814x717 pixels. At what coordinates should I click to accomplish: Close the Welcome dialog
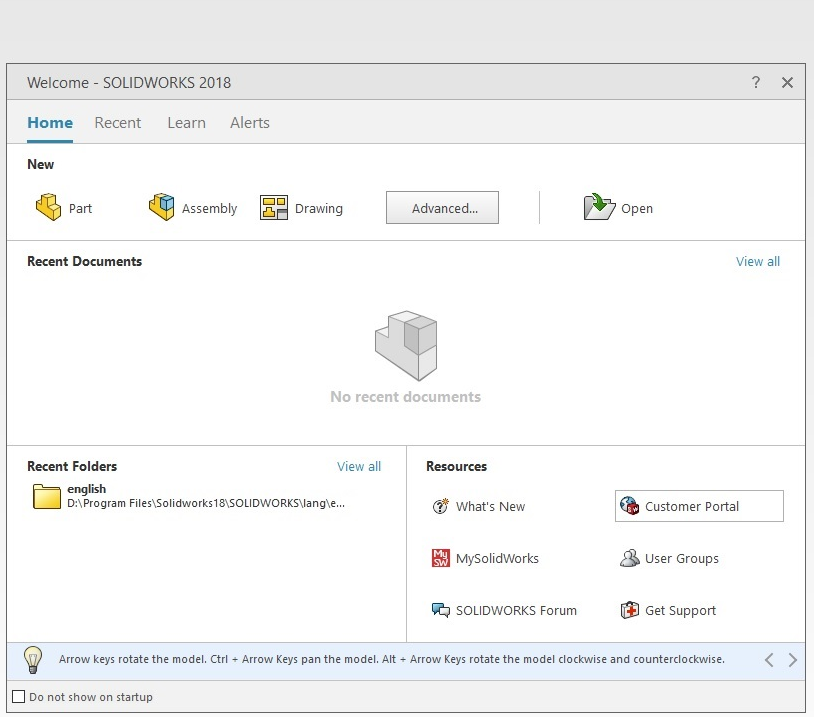pyautogui.click(x=788, y=82)
